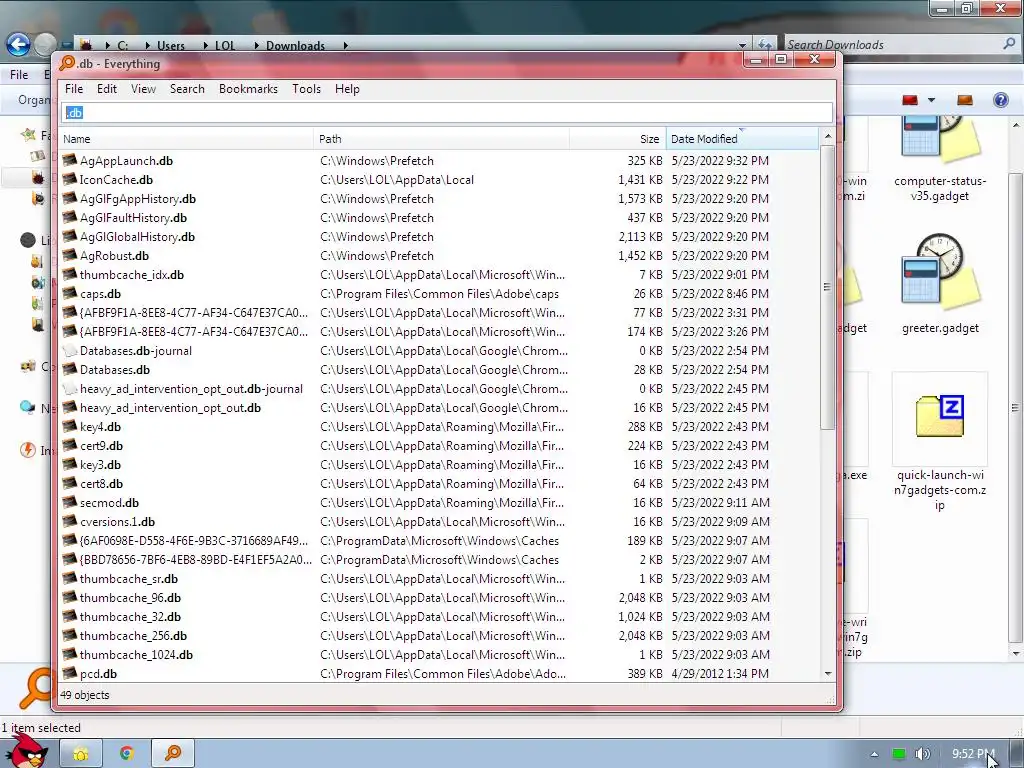This screenshot has width=1024, height=768.
Task: Select the caps.db file icon
Action: click(x=69, y=293)
